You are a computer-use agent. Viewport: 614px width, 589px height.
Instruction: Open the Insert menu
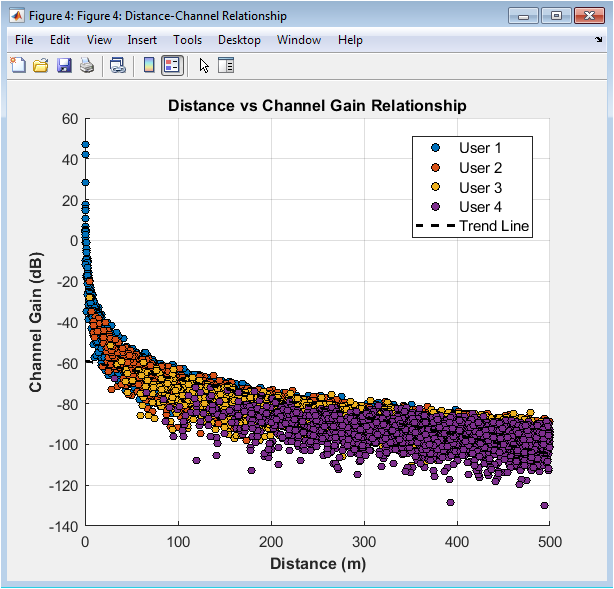(x=142, y=40)
